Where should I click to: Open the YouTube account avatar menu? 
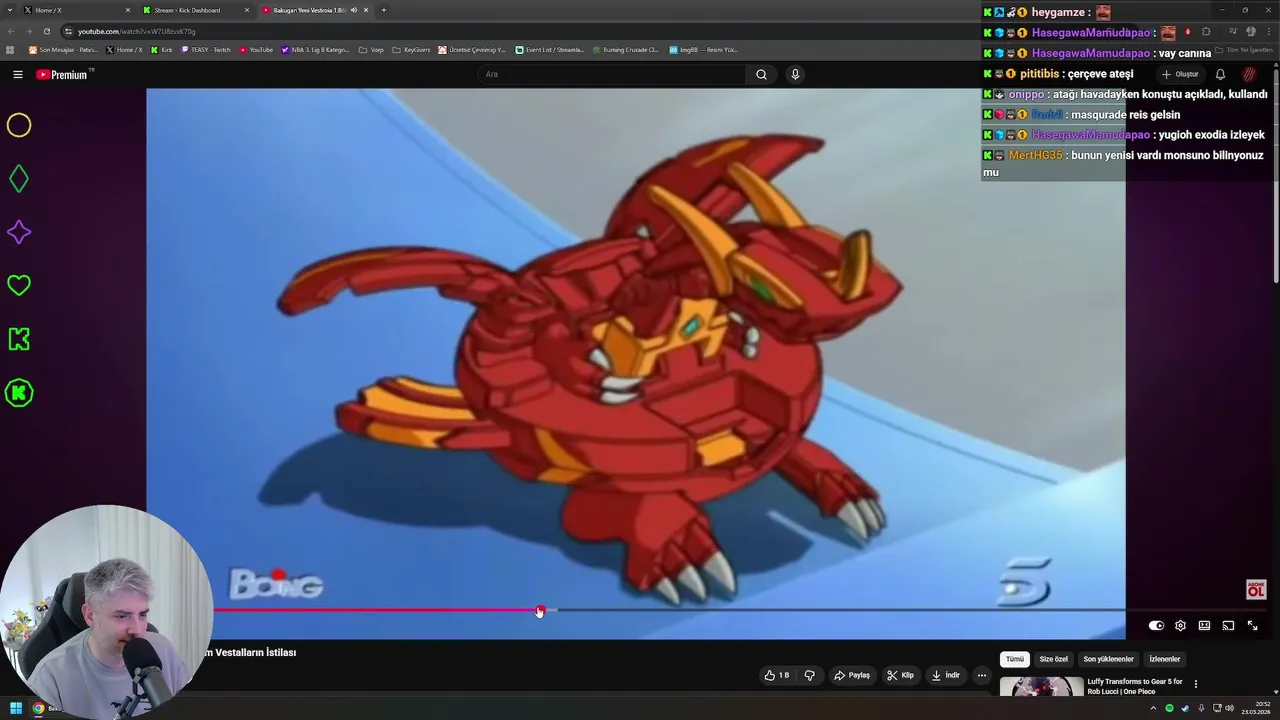pos(1249,74)
